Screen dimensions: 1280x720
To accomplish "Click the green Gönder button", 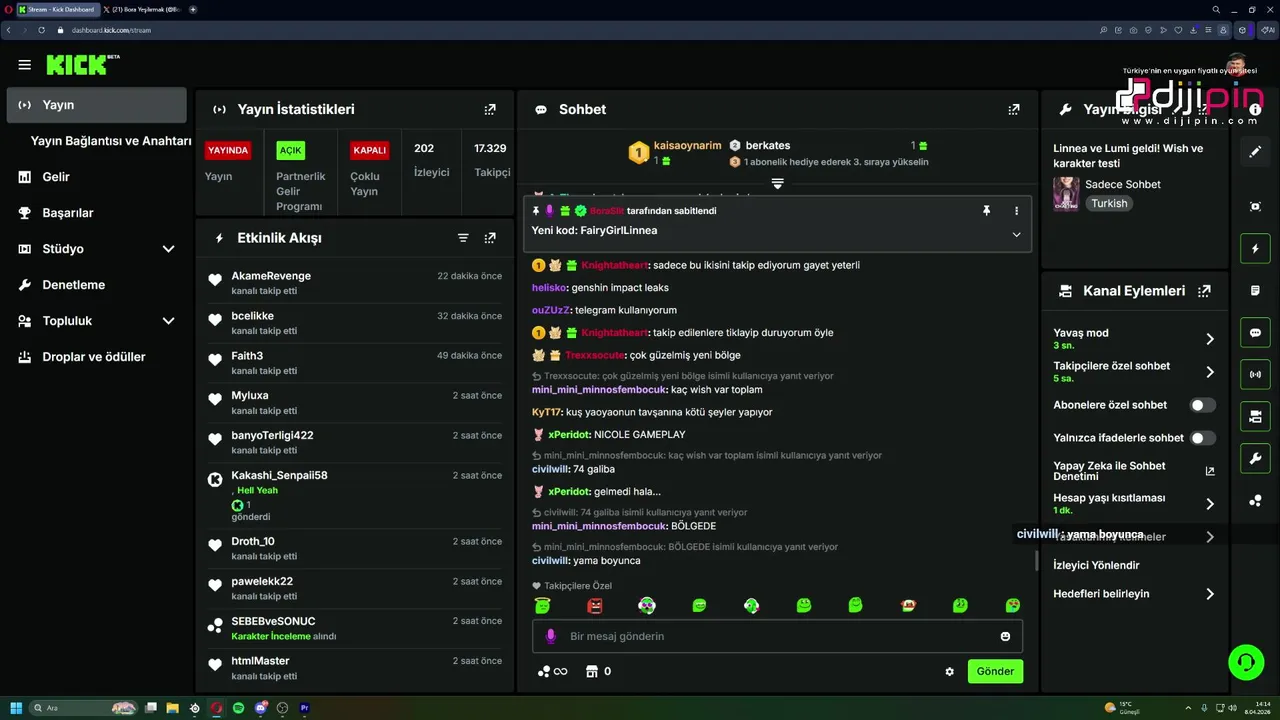I will (x=995, y=671).
